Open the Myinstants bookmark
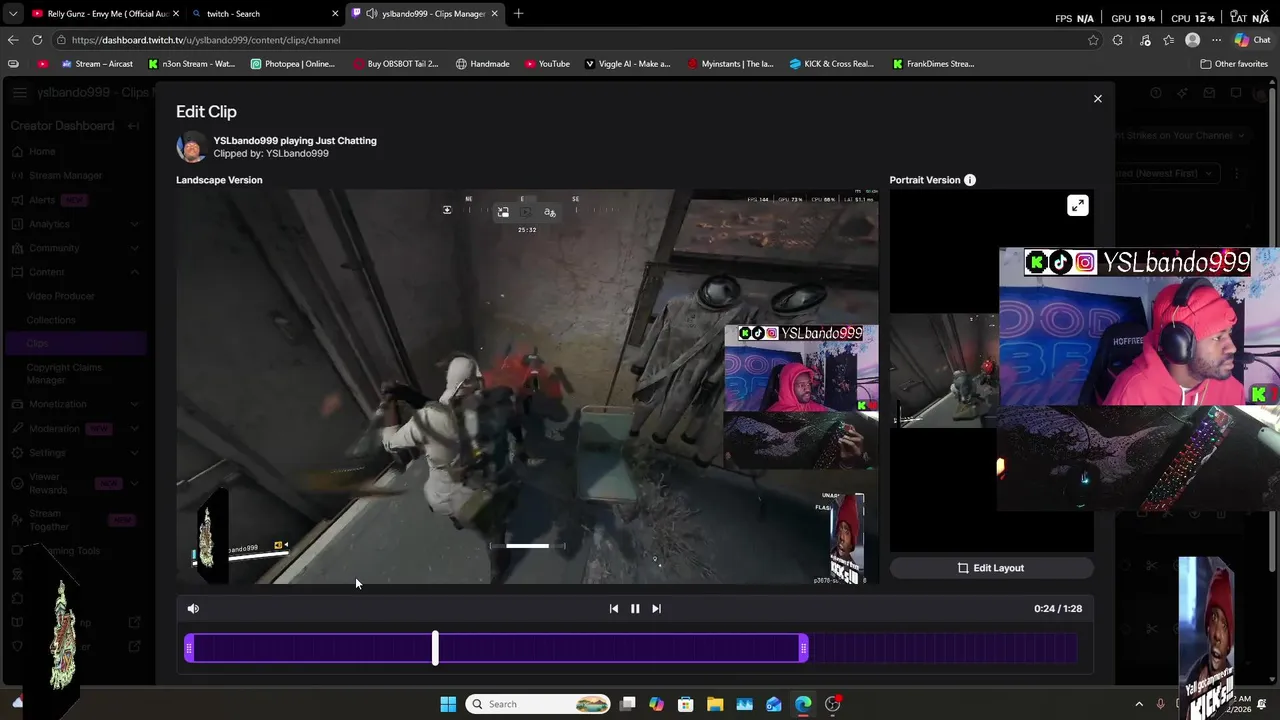This screenshot has width=1280, height=720. click(730, 64)
